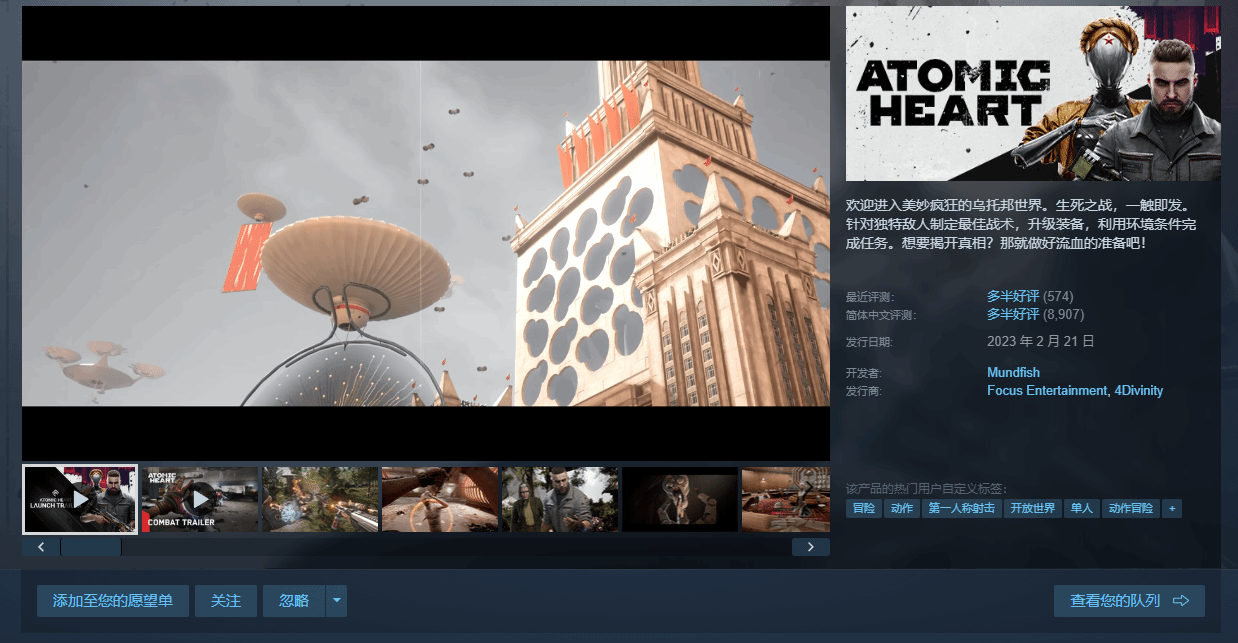Play the Launch Trailer video thumbnail

80,499
